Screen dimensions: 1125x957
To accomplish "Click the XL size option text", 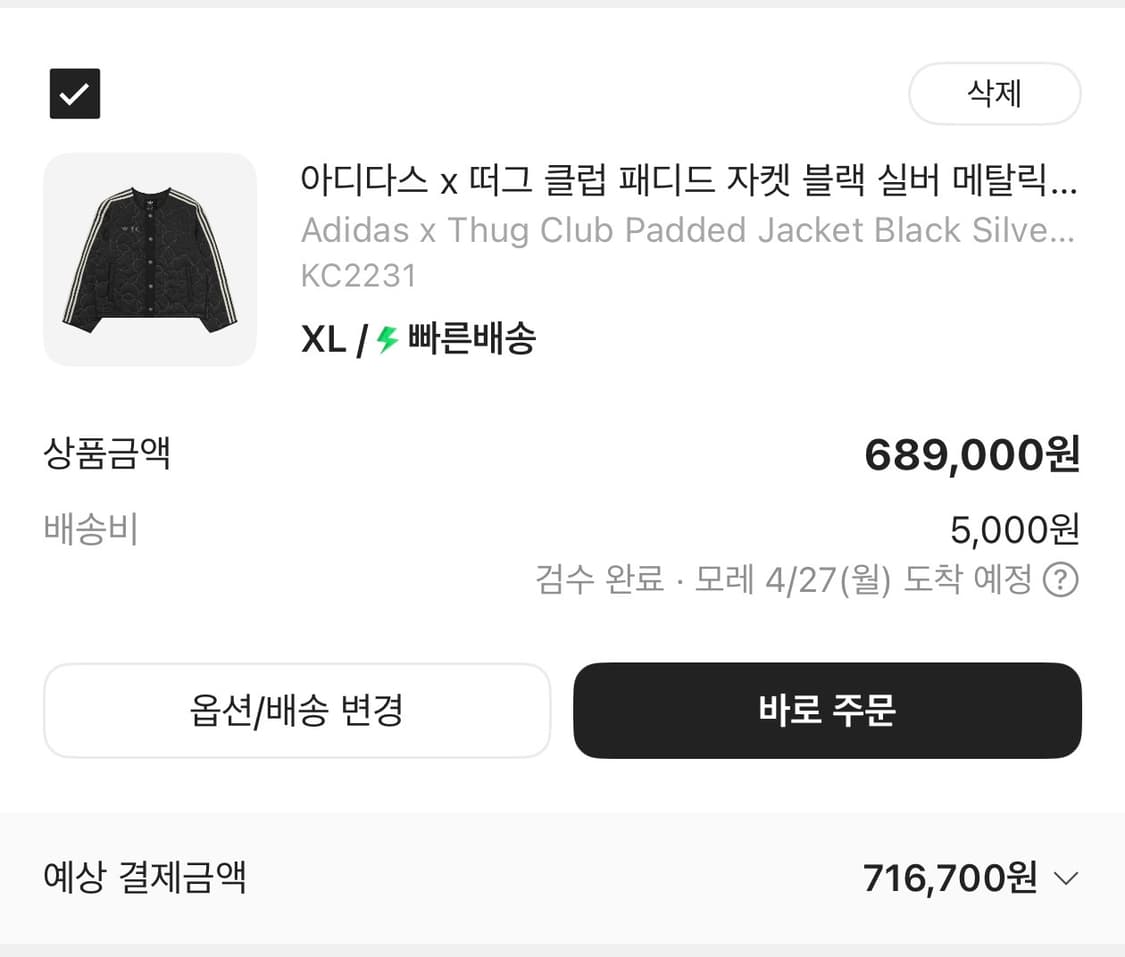I will [321, 340].
